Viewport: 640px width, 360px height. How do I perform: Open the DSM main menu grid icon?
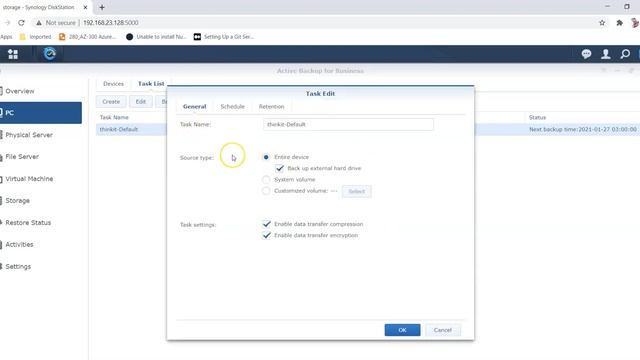tap(13, 54)
